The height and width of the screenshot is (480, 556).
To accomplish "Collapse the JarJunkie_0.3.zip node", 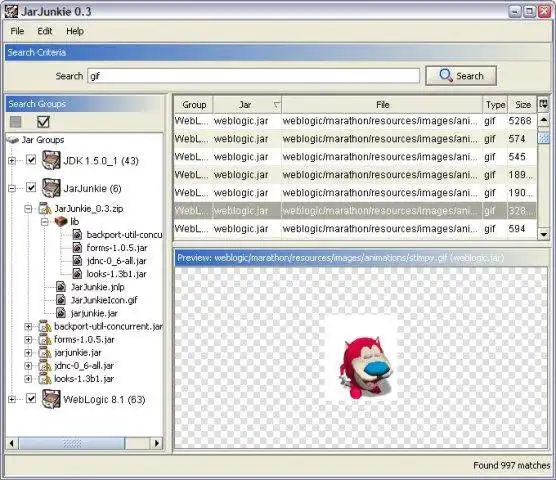I will [28, 209].
